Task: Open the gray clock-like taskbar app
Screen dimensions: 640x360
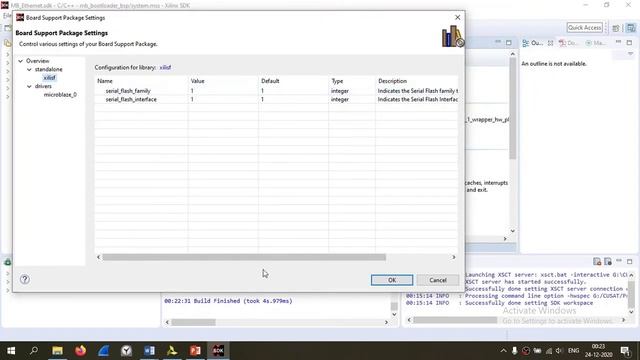Action: pyautogui.click(x=127, y=351)
